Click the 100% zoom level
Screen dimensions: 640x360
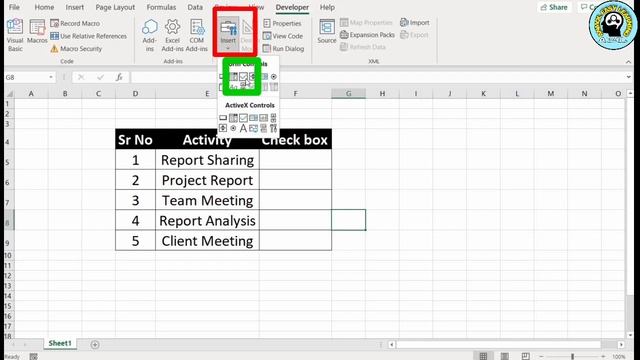pyautogui.click(x=619, y=357)
